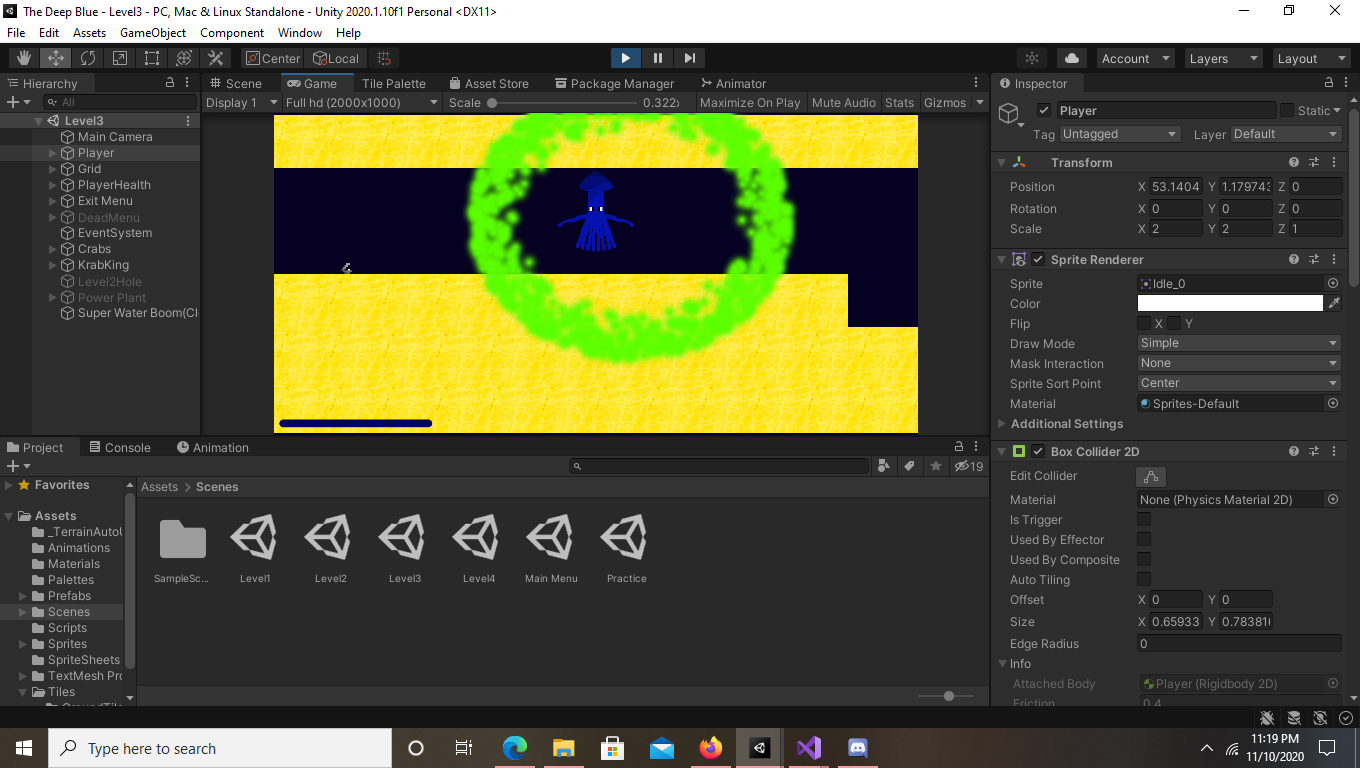Enable Flip Y checkbox
1360x768 pixels.
point(1174,323)
